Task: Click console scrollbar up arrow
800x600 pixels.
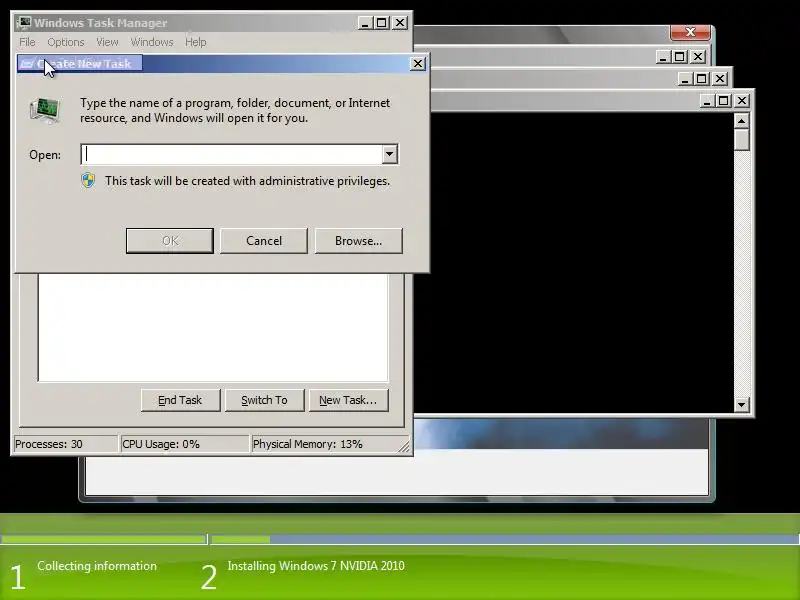Action: 741,121
